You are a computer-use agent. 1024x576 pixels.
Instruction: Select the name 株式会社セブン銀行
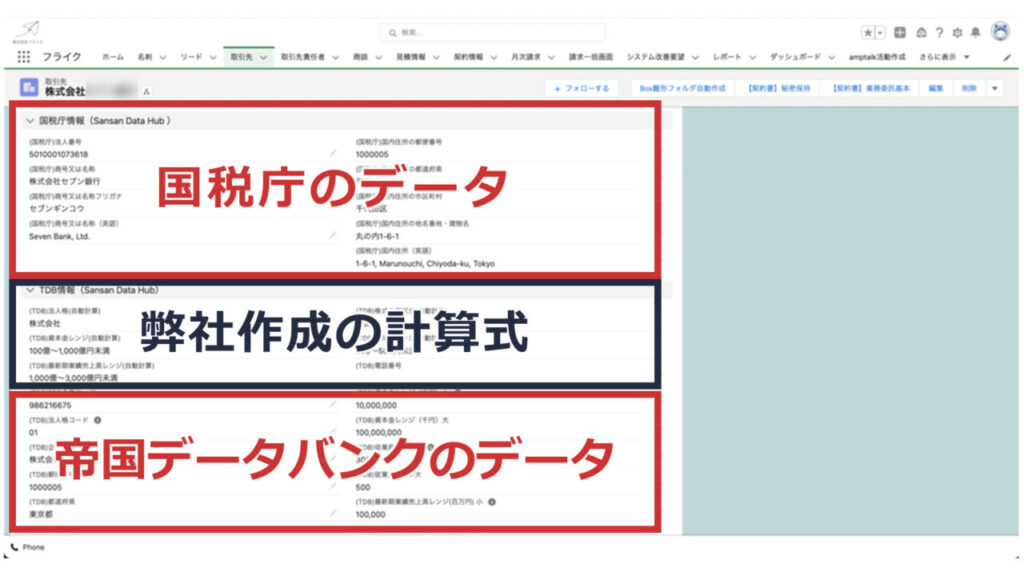[x=65, y=182]
